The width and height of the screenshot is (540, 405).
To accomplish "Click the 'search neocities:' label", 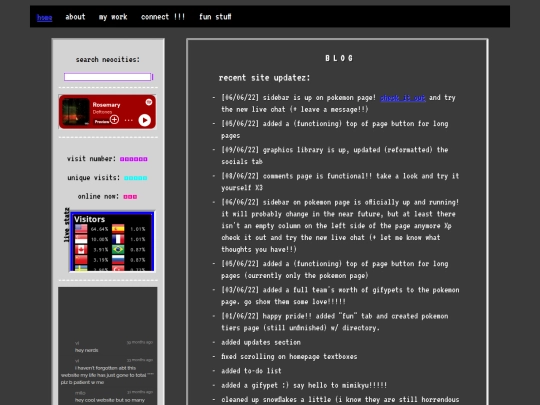I will click(x=108, y=60).
